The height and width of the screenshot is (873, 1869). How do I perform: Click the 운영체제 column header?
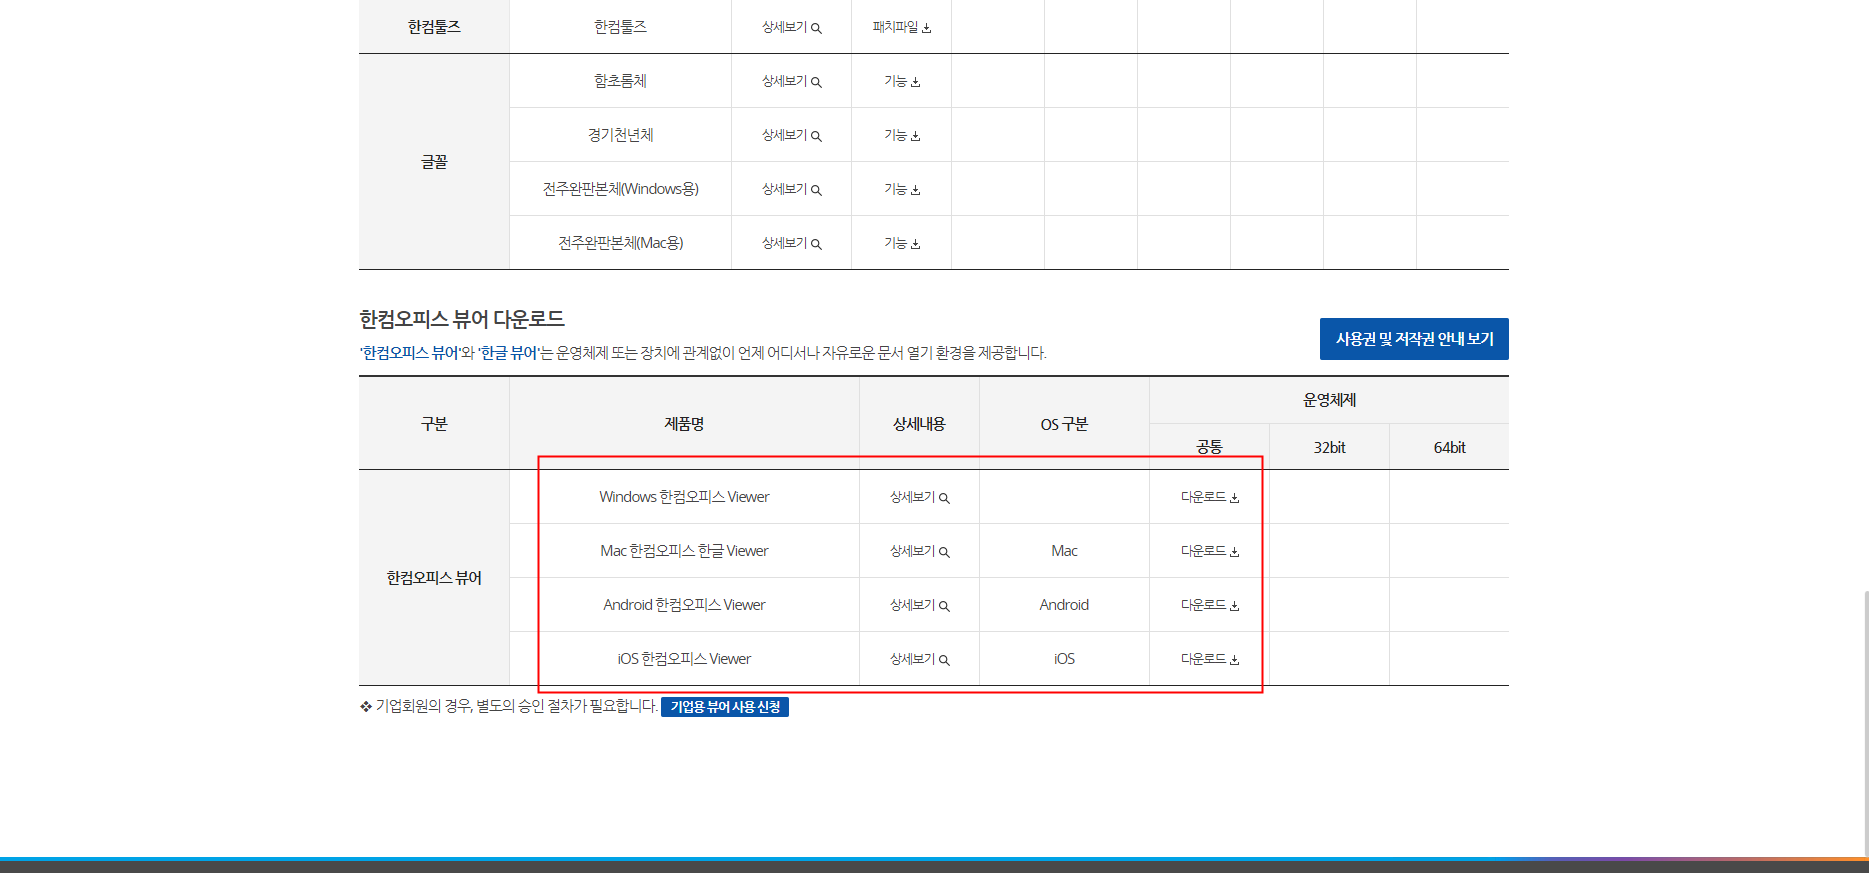click(1329, 400)
